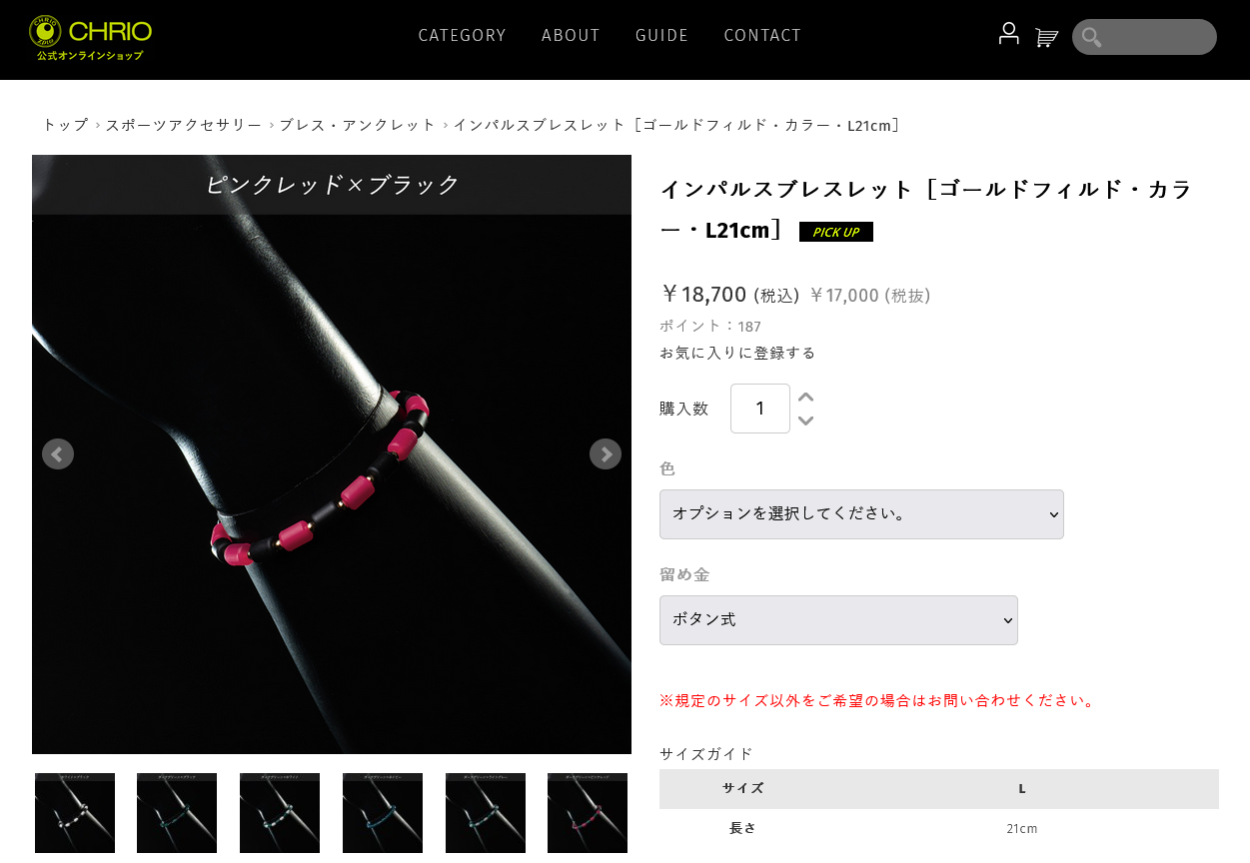Click お気に入りに登録する link

point(737,353)
